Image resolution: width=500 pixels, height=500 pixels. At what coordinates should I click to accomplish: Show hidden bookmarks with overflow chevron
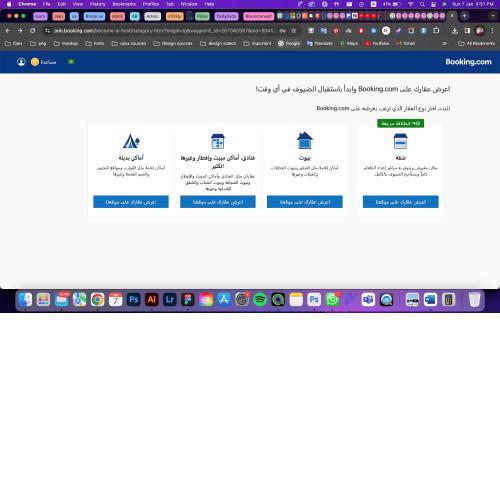pyautogui.click(x=444, y=43)
